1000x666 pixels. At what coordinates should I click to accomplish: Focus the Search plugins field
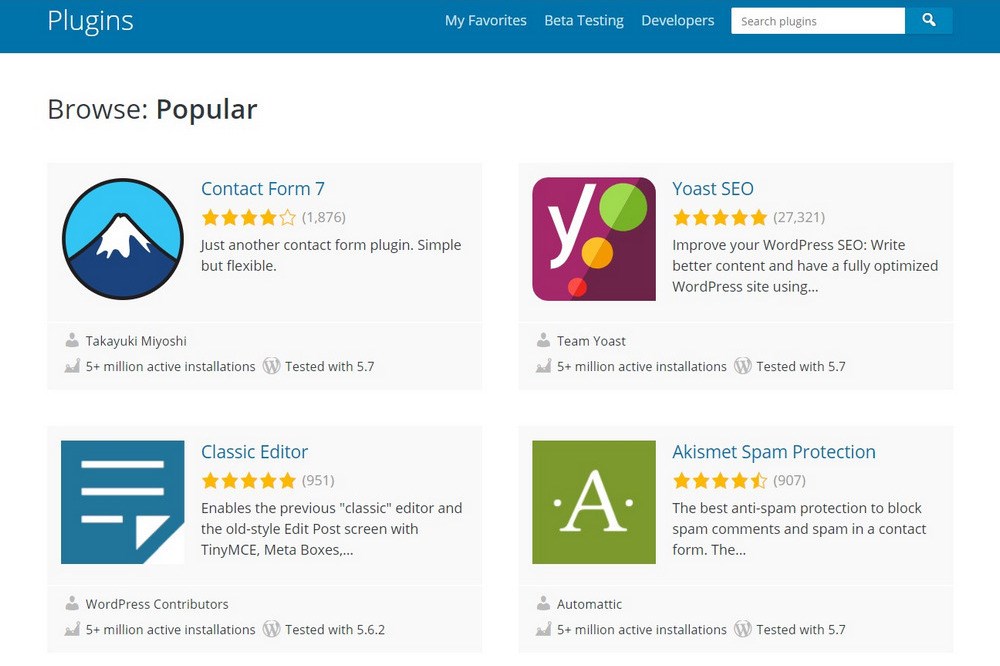tap(818, 20)
